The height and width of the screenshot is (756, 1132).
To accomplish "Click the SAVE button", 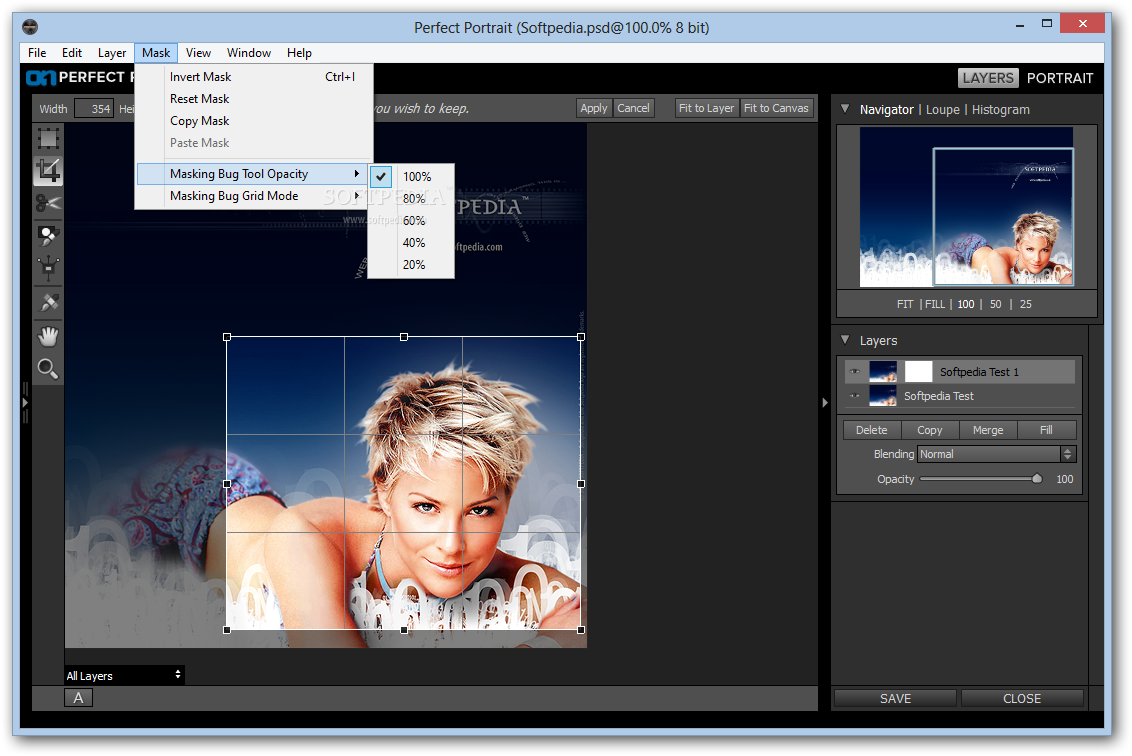I will pyautogui.click(x=895, y=698).
